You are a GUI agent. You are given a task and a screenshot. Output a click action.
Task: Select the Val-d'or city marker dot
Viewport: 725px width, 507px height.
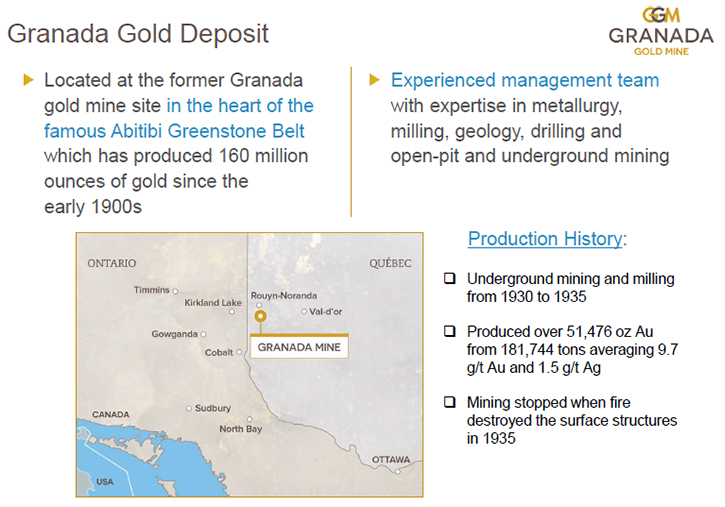point(304,312)
